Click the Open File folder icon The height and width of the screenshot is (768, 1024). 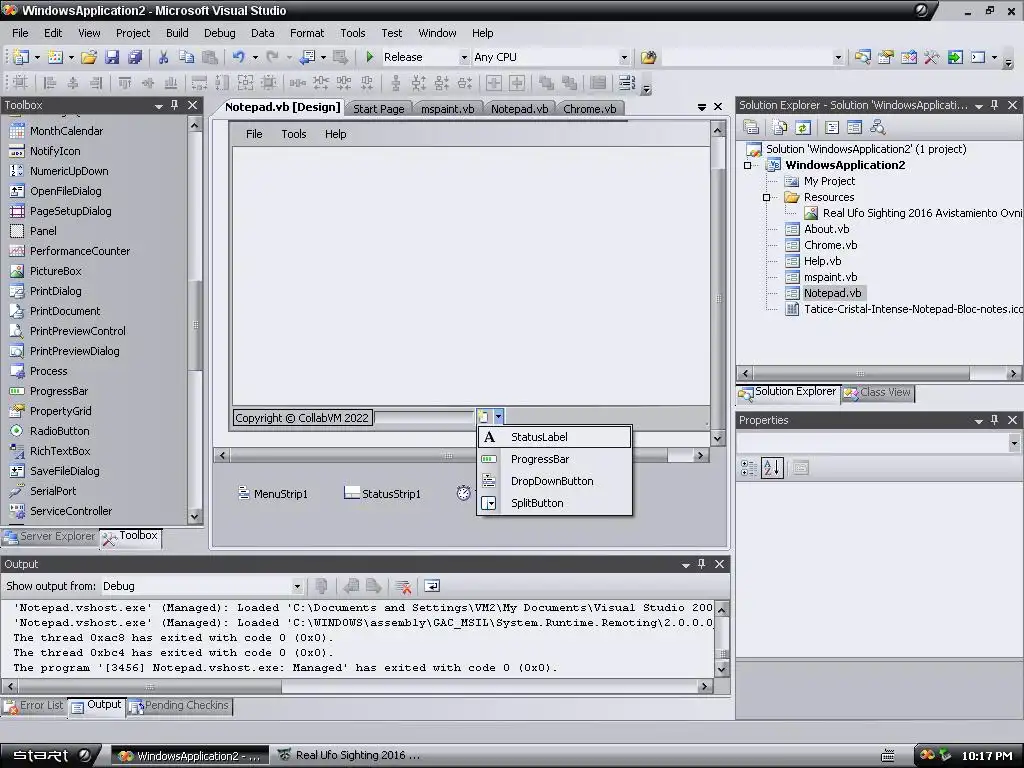click(x=89, y=57)
